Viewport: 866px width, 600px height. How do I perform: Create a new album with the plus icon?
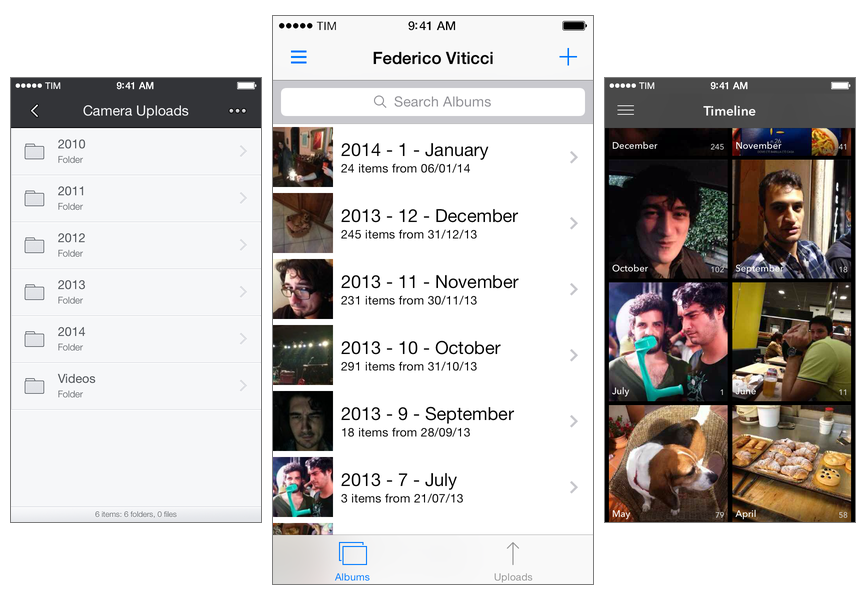pos(568,57)
